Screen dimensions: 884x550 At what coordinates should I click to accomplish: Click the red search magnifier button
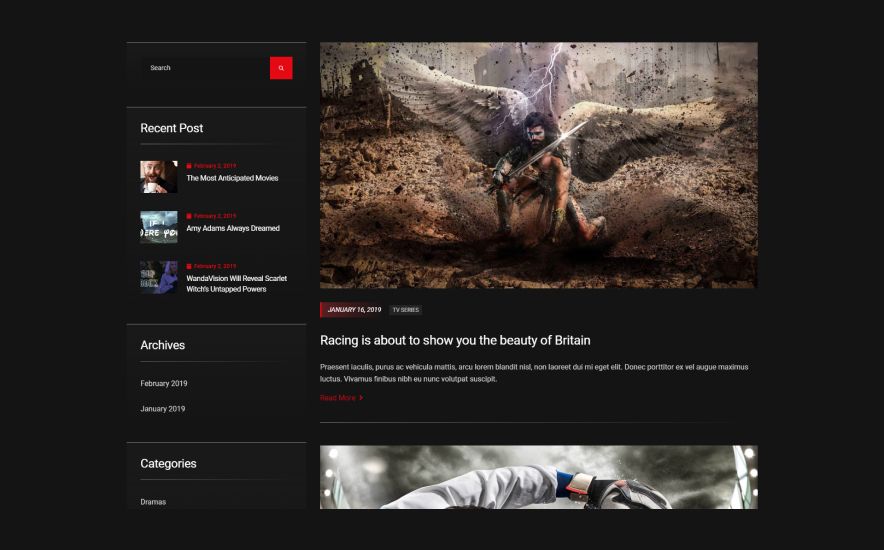(281, 68)
